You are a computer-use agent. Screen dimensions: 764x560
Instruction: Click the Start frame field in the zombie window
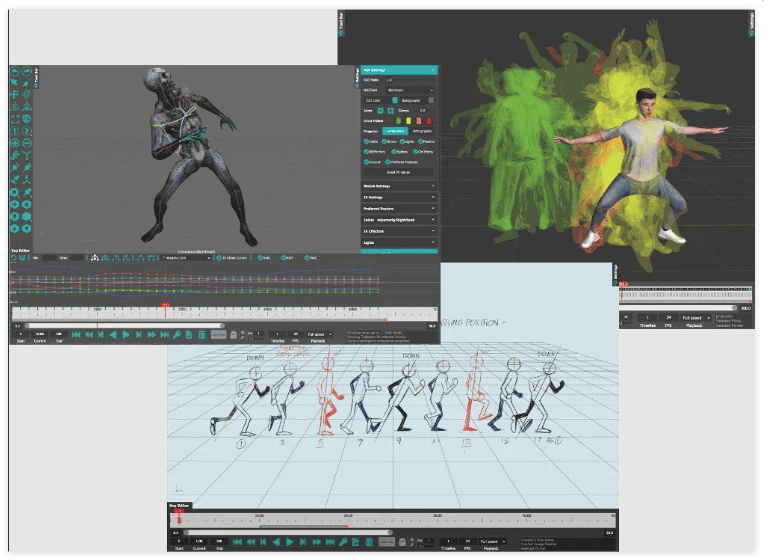point(20,334)
